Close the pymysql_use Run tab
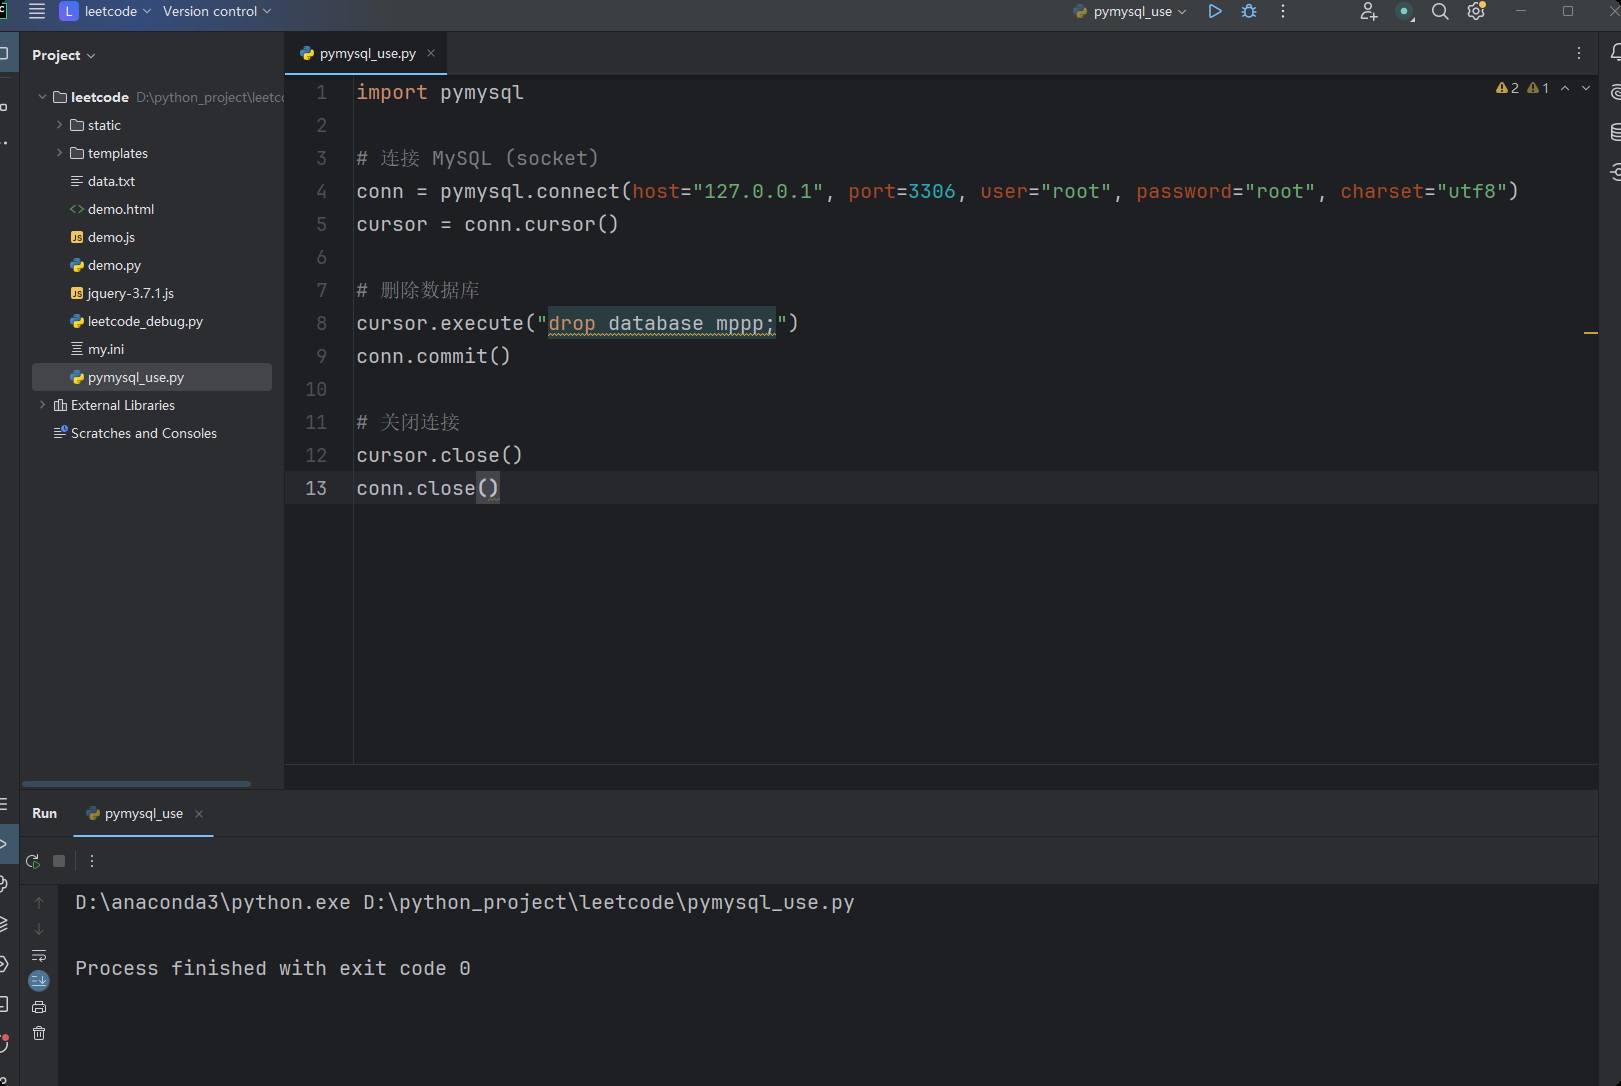 coord(199,814)
